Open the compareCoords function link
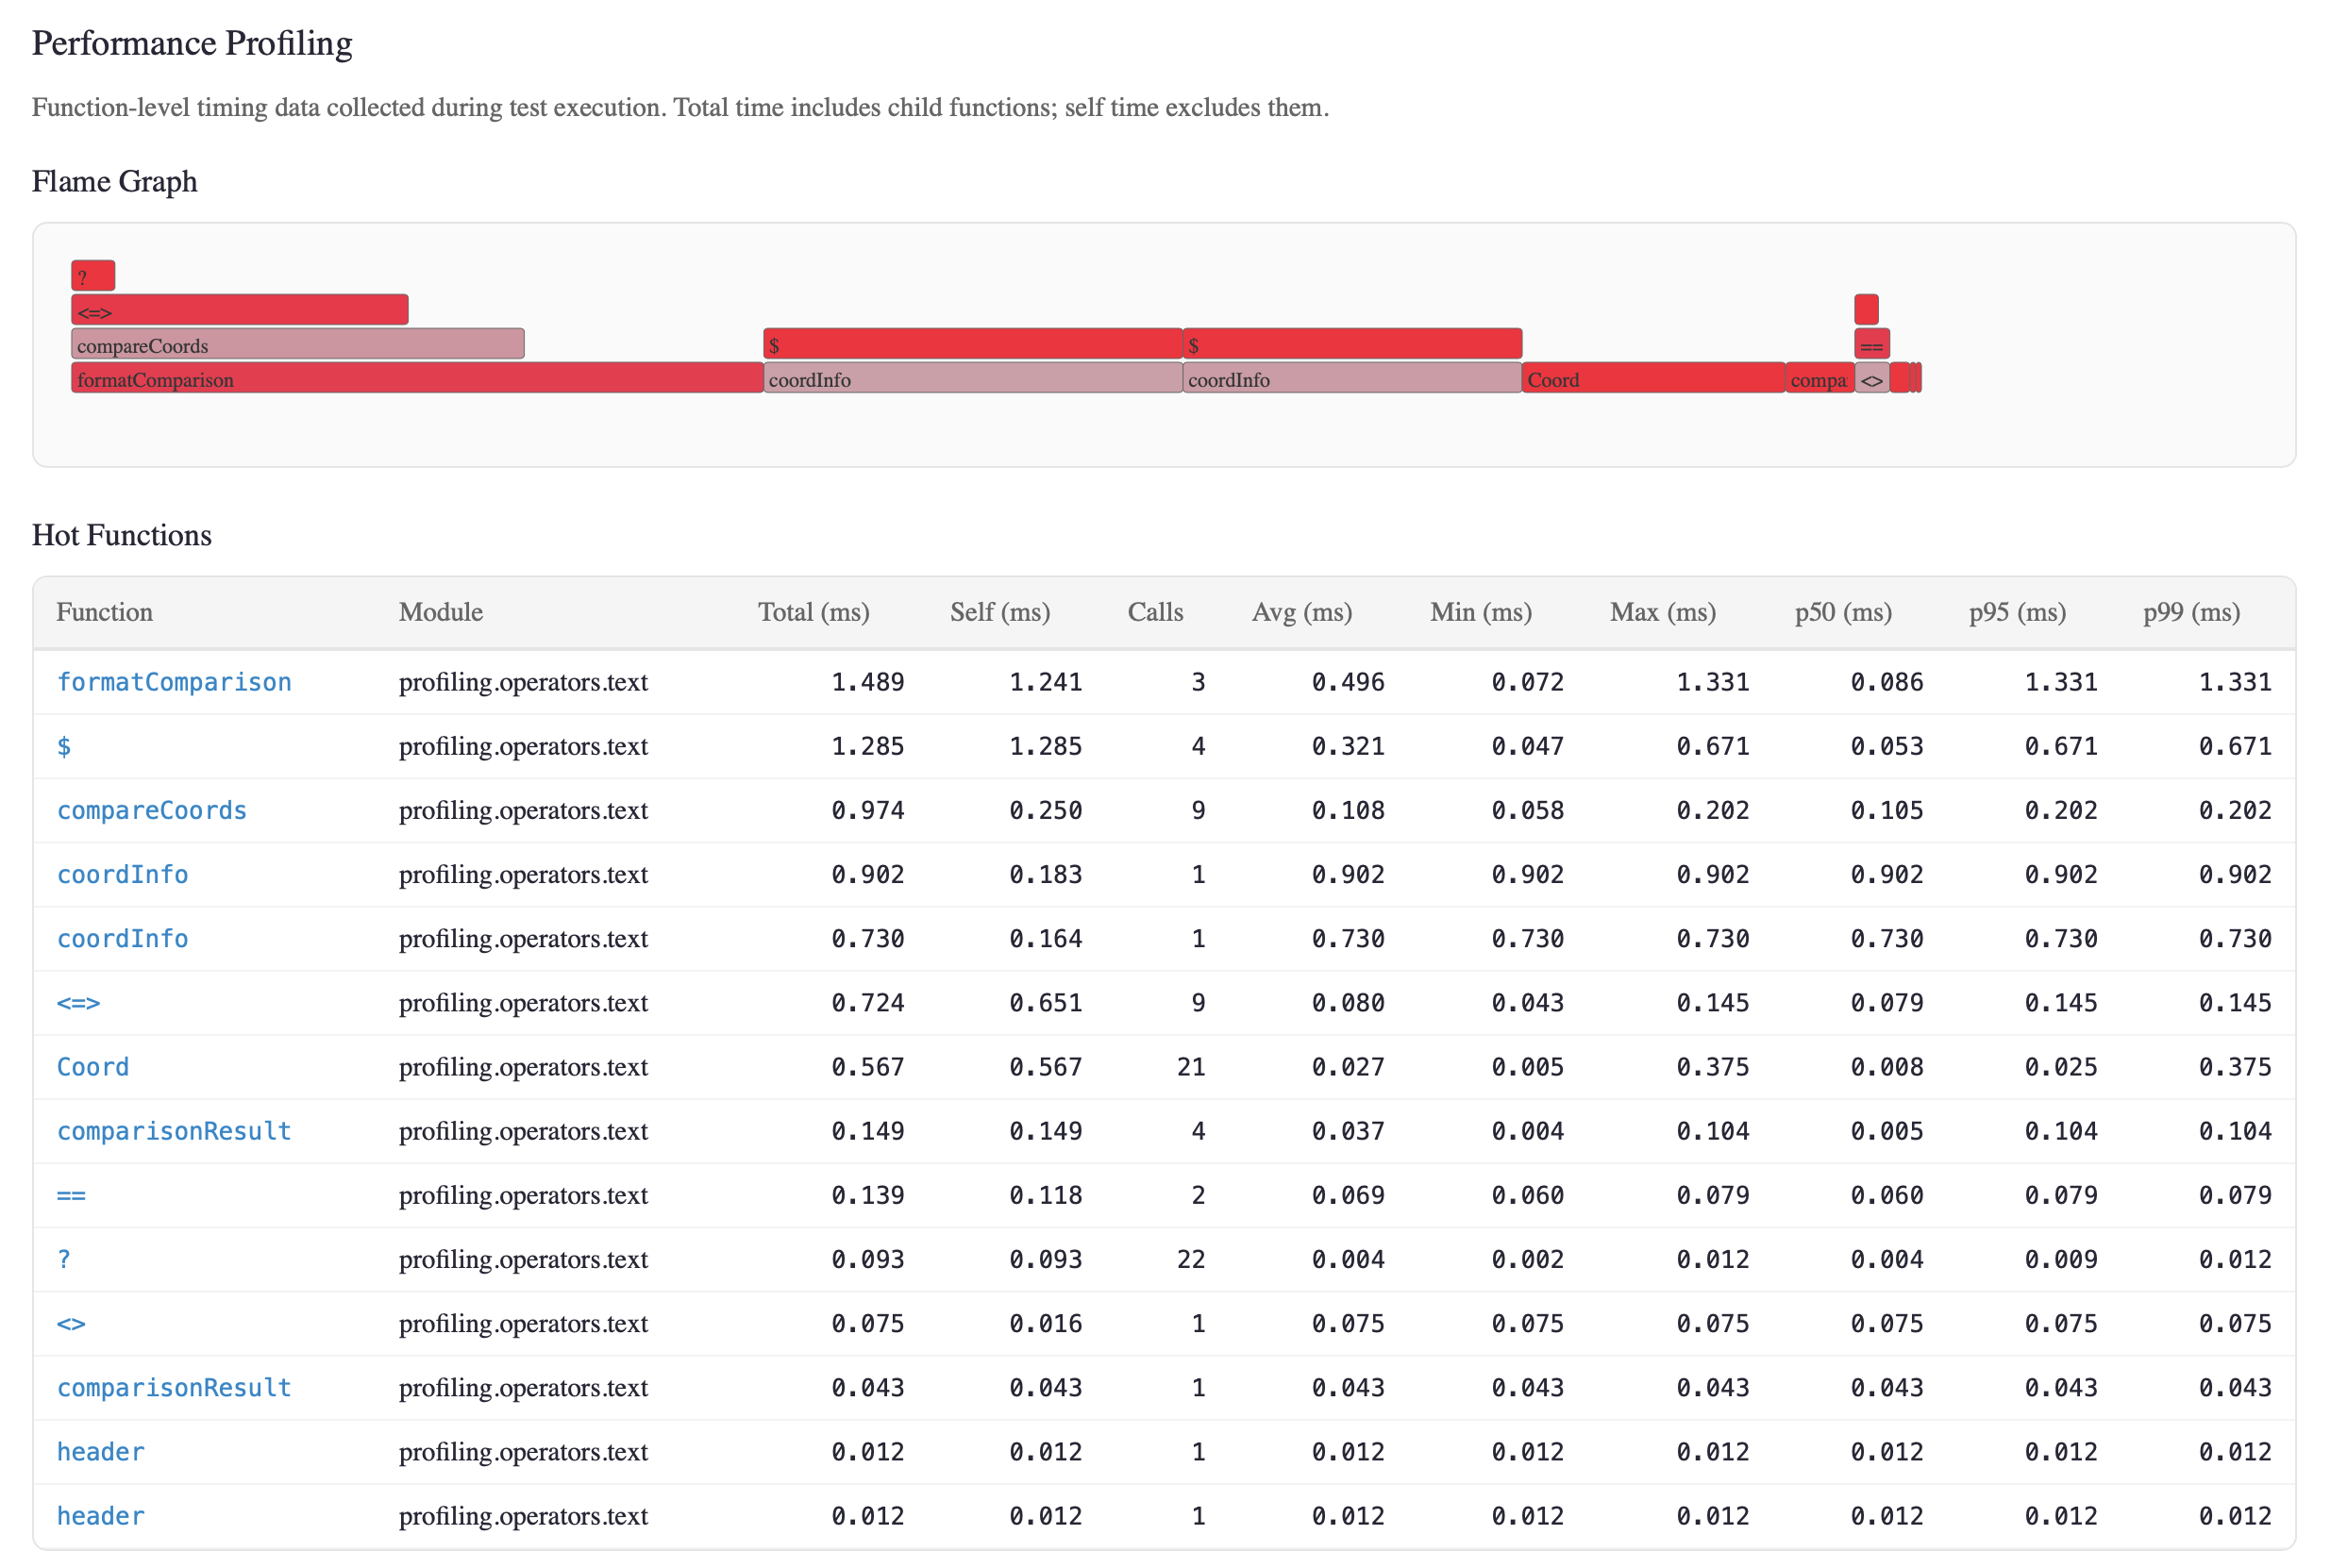The width and height of the screenshot is (2331, 1568). click(152, 810)
